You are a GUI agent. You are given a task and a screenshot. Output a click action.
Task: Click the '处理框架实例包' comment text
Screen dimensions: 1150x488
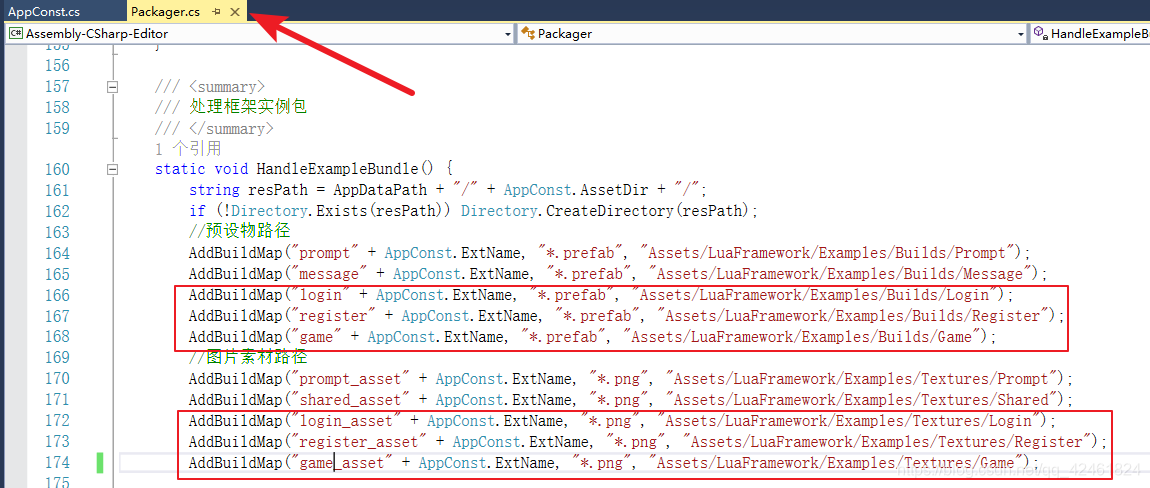tap(248, 107)
